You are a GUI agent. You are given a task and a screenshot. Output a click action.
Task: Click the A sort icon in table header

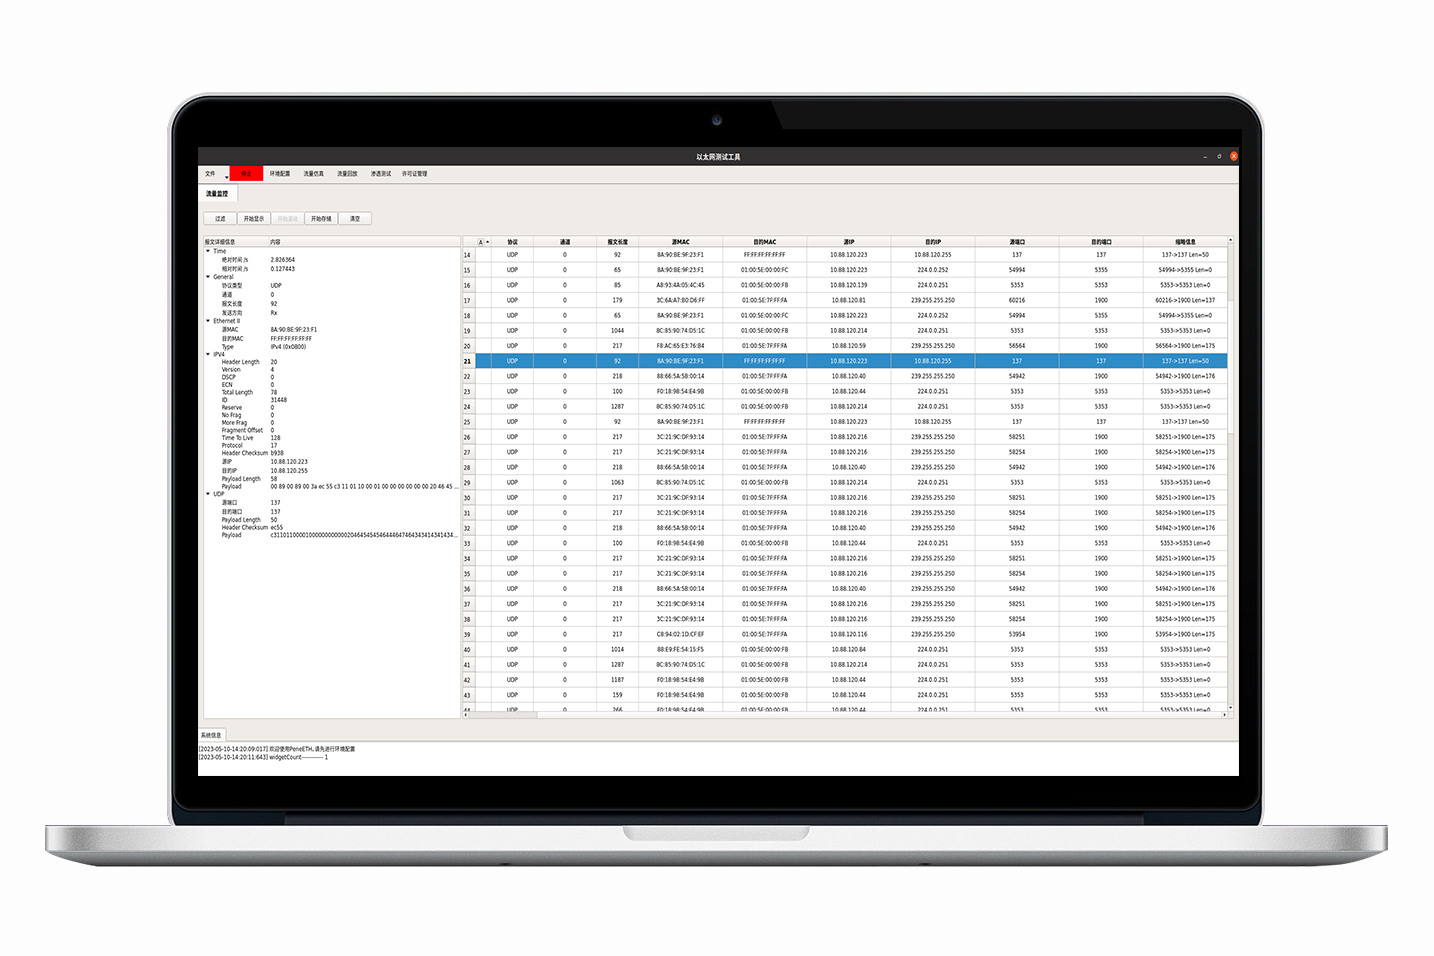pos(481,242)
